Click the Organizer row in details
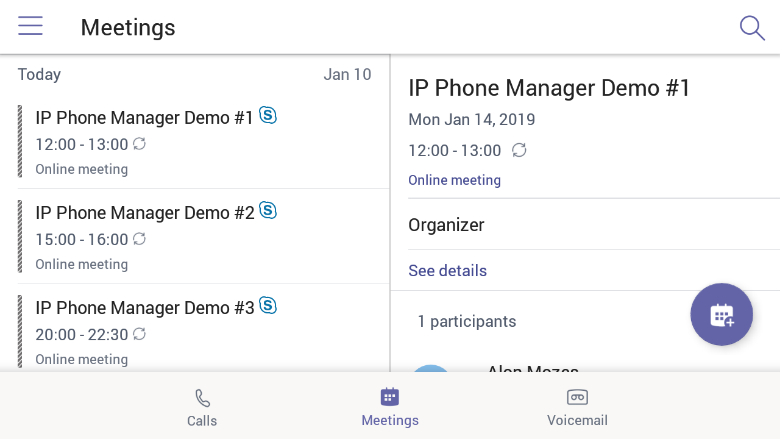Screen dimensions: 780x439 594,225
